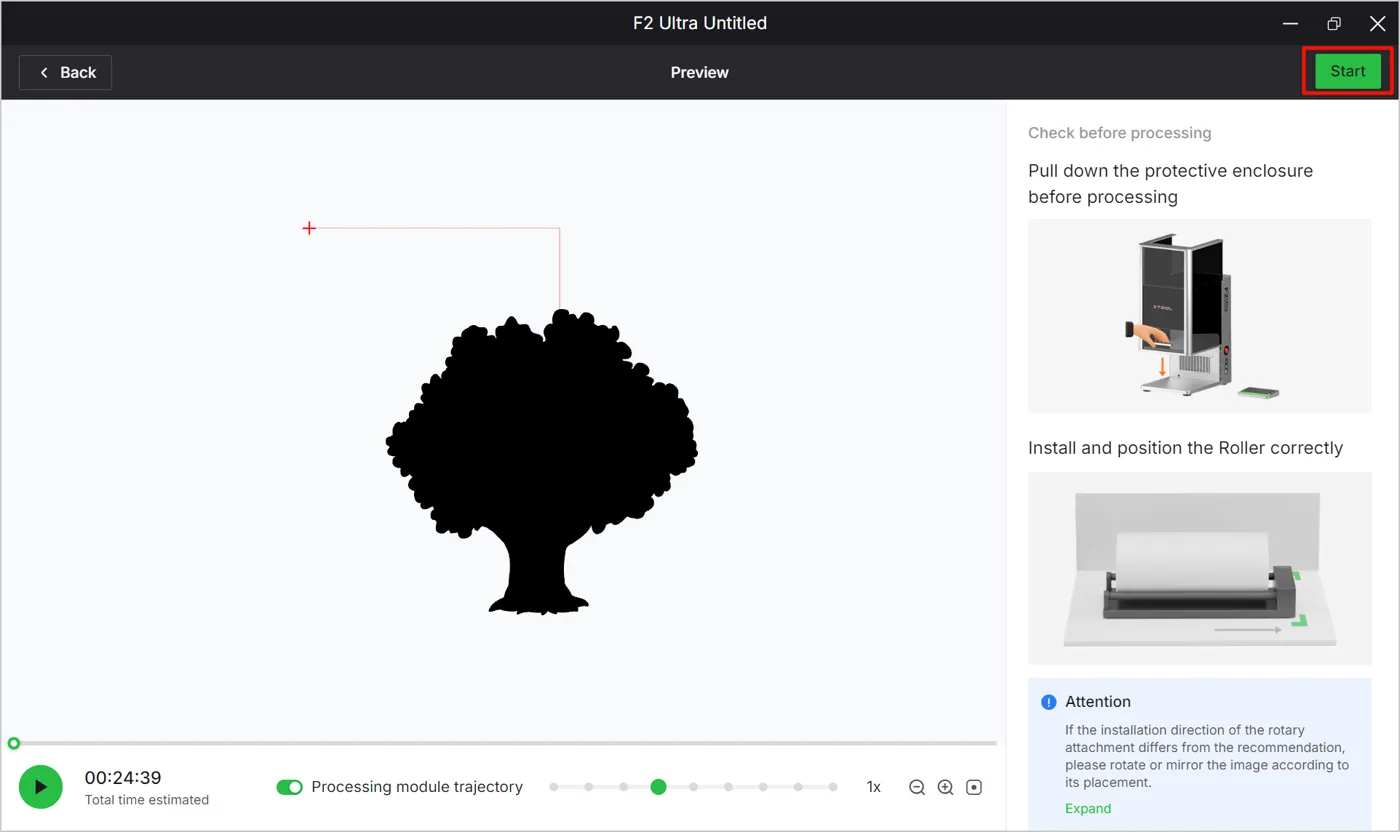Restore down the application window

1333,23
